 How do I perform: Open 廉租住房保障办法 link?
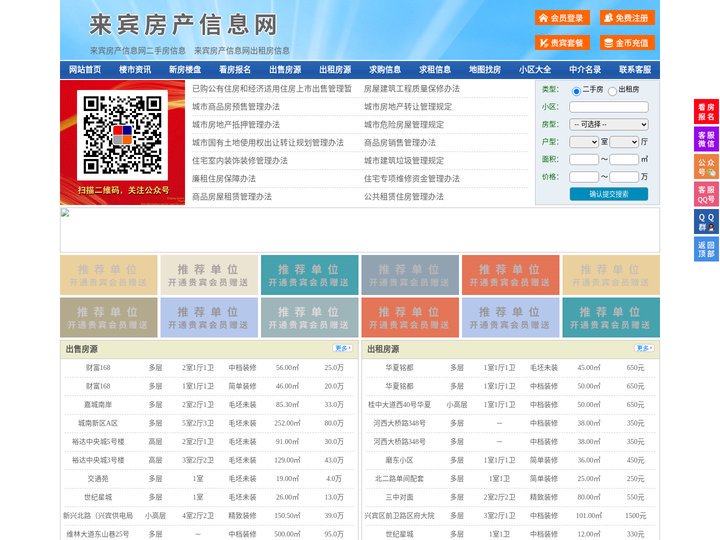point(224,179)
